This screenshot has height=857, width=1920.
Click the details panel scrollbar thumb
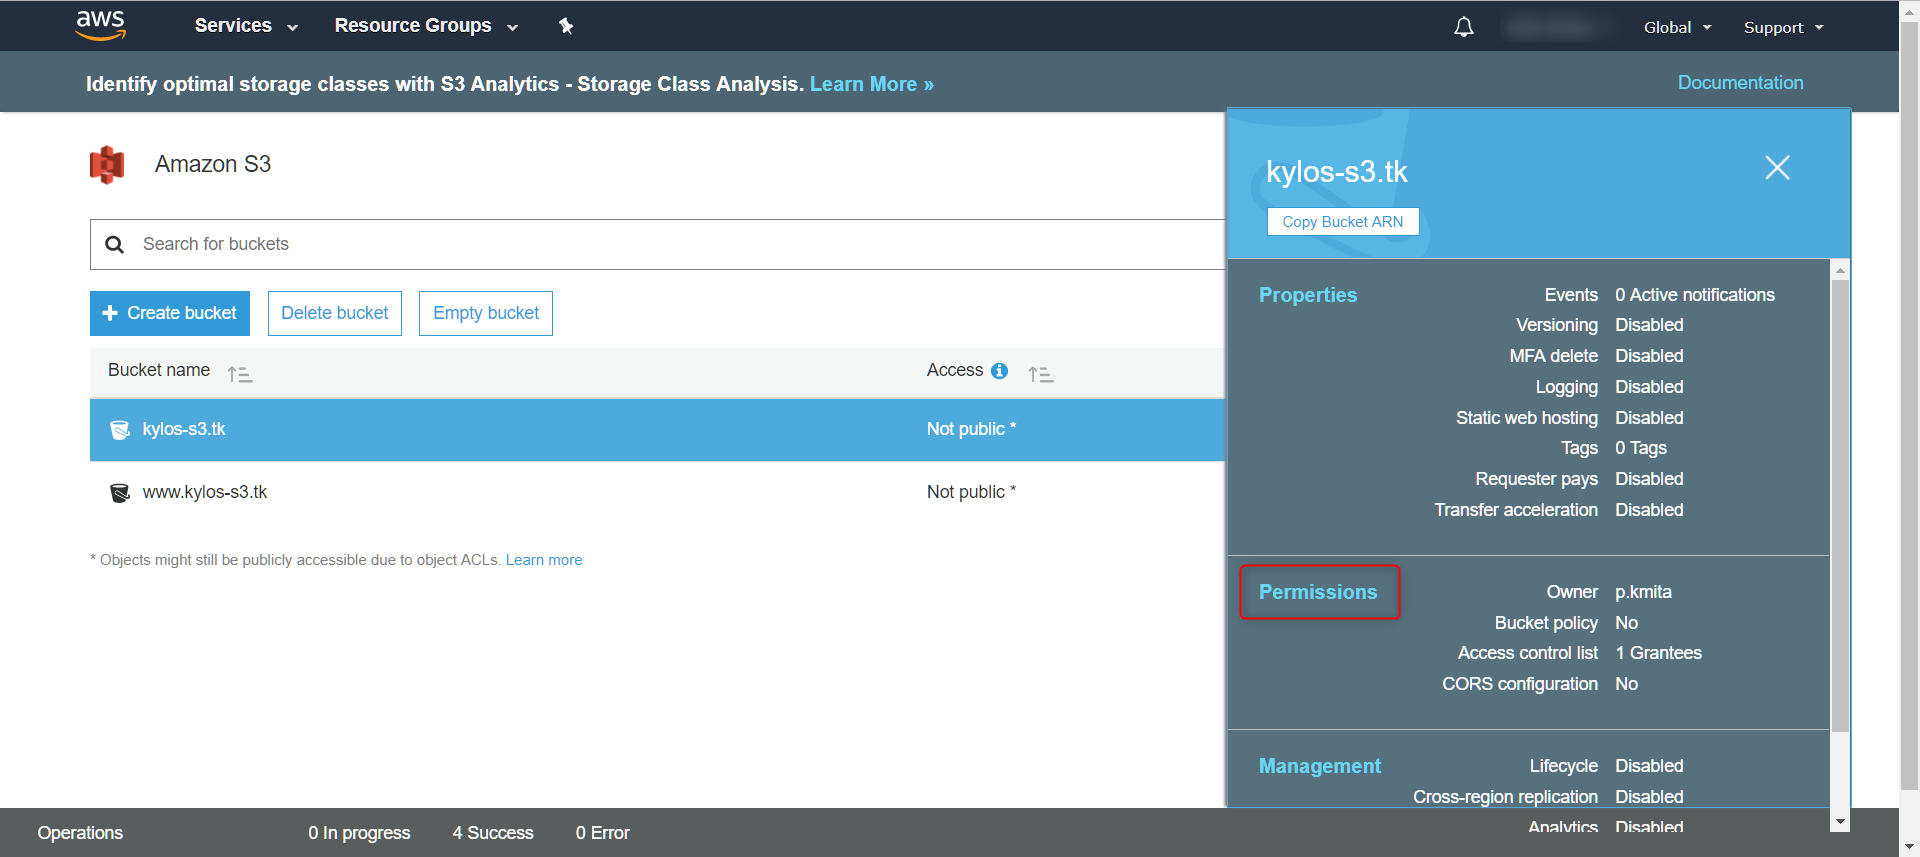1840,506
